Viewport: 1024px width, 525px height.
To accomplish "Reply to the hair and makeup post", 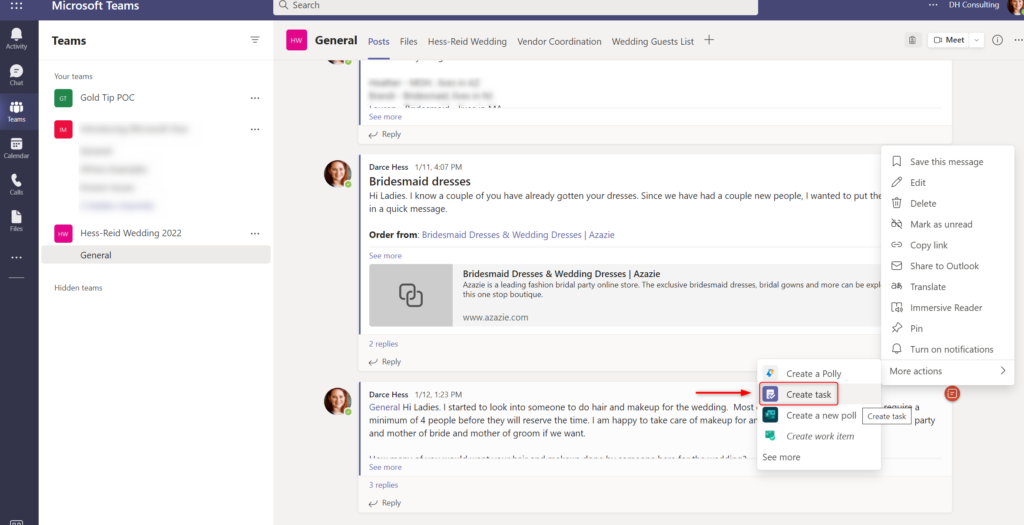I will pyautogui.click(x=385, y=503).
